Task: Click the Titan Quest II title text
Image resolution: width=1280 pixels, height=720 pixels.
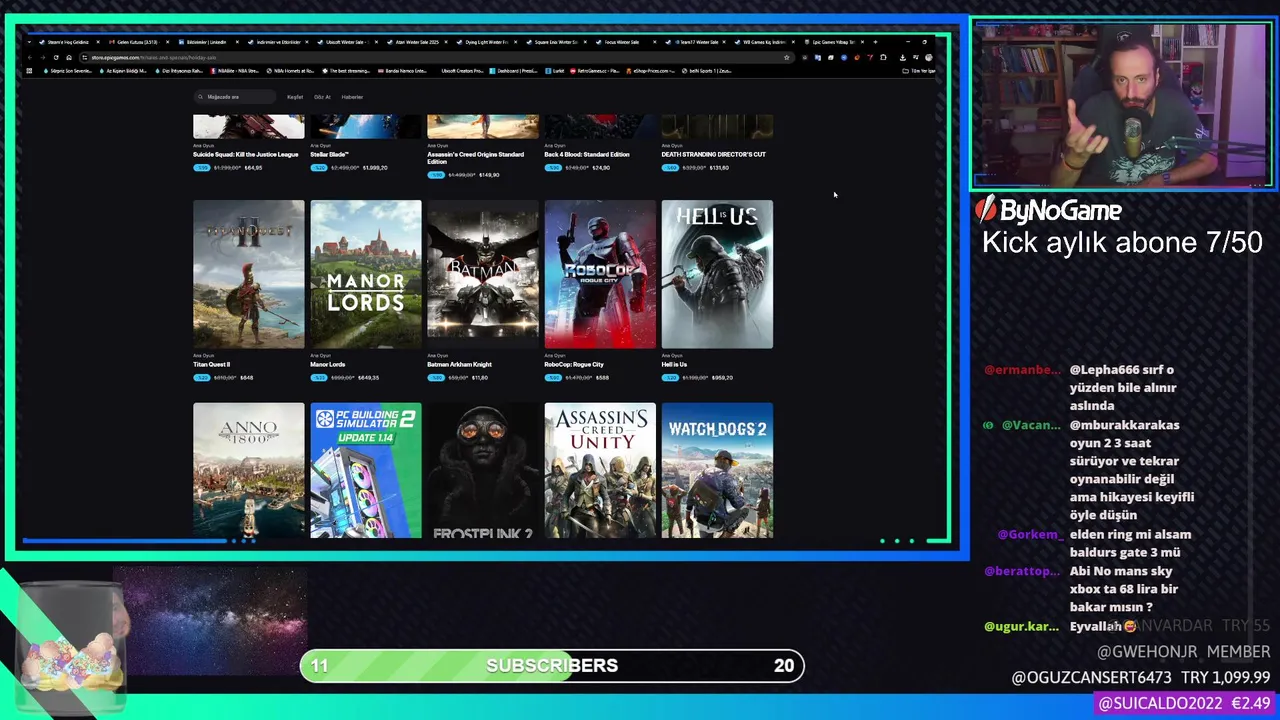Action: 211,364
